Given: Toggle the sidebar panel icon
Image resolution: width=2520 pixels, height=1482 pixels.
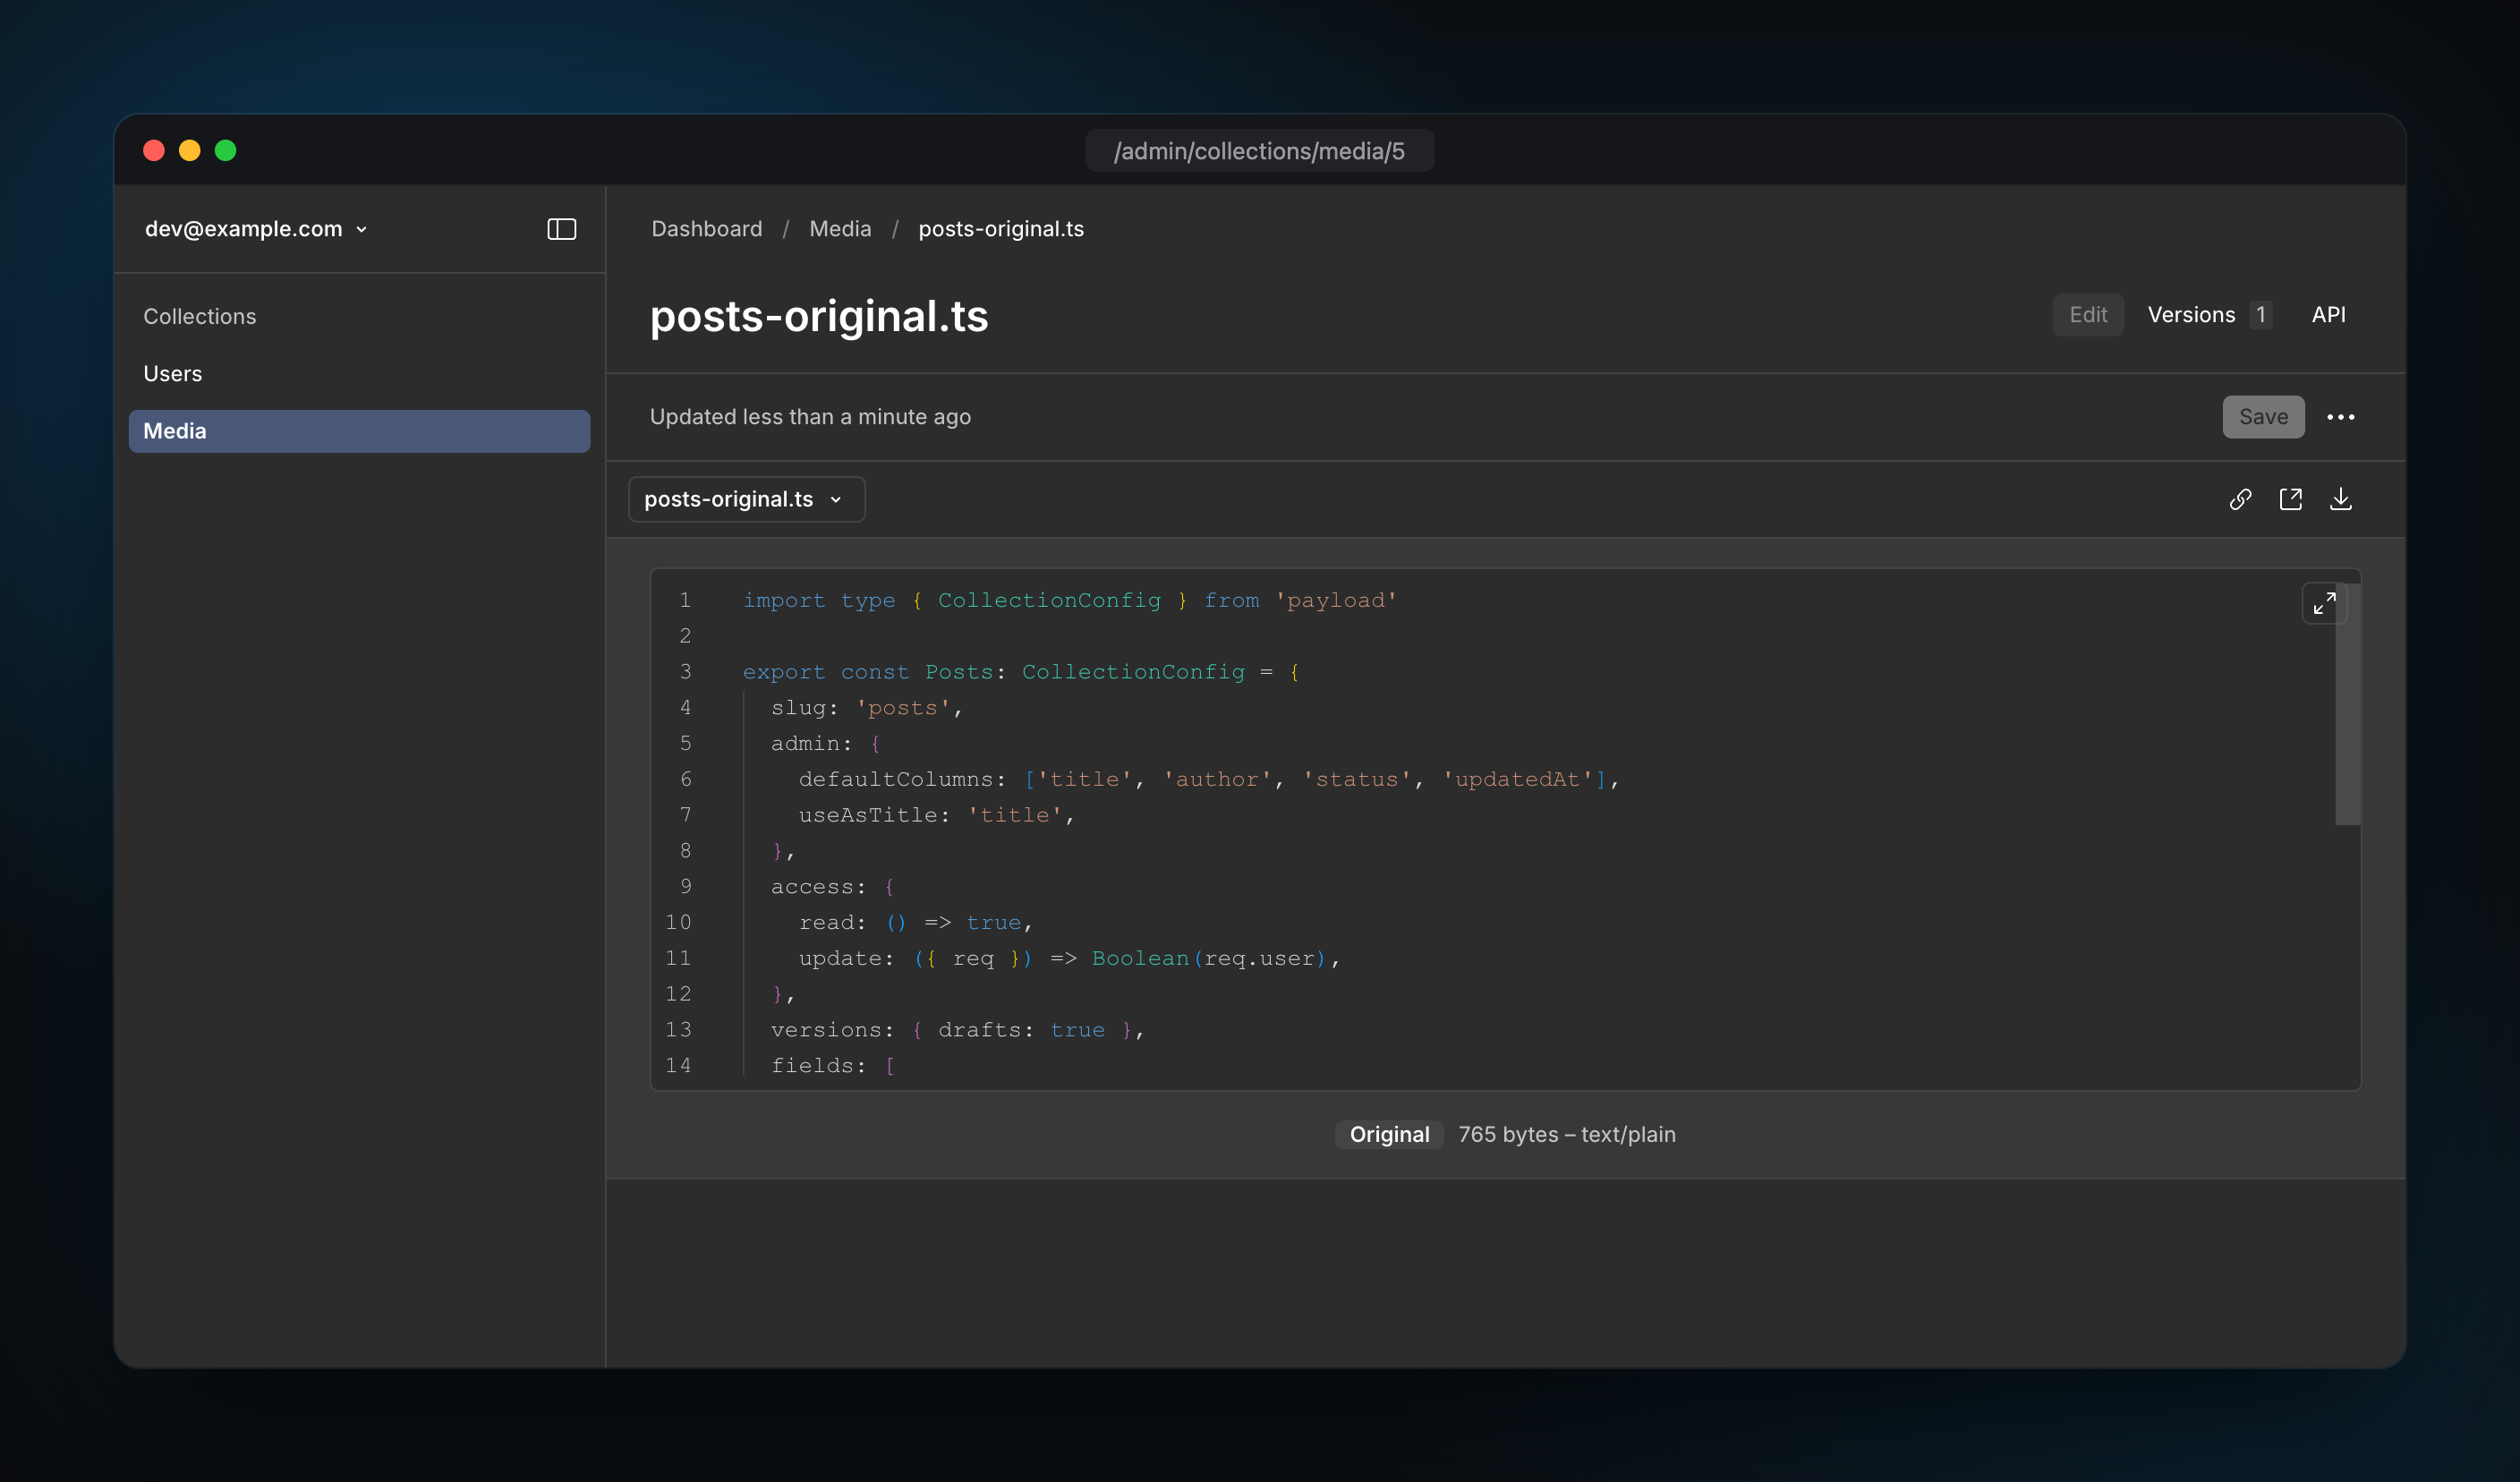Looking at the screenshot, I should [561, 229].
